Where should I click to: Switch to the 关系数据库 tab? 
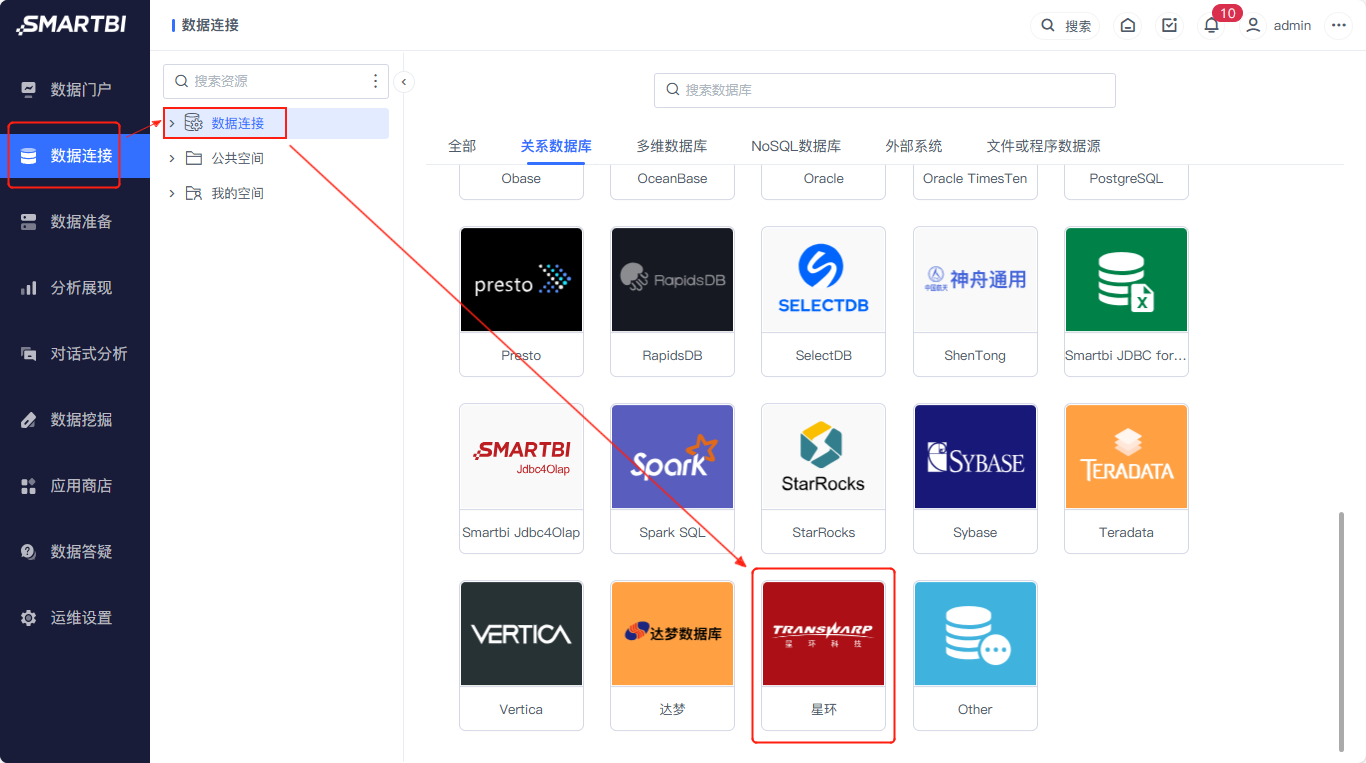click(x=556, y=146)
